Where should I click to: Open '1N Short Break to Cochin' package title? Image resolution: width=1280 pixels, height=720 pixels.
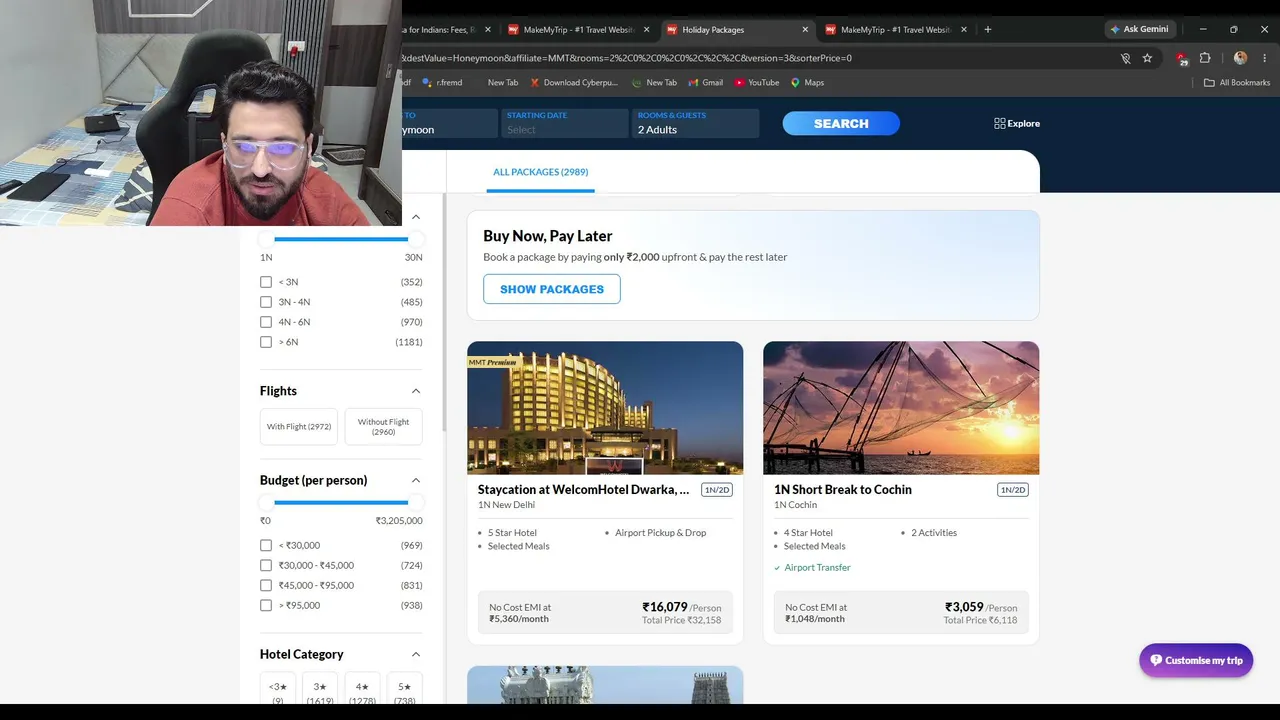click(843, 490)
